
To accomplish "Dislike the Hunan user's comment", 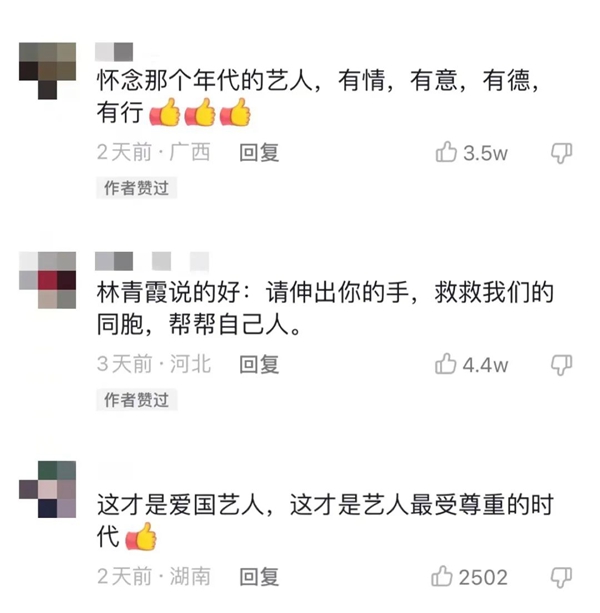I will tap(562, 577).
